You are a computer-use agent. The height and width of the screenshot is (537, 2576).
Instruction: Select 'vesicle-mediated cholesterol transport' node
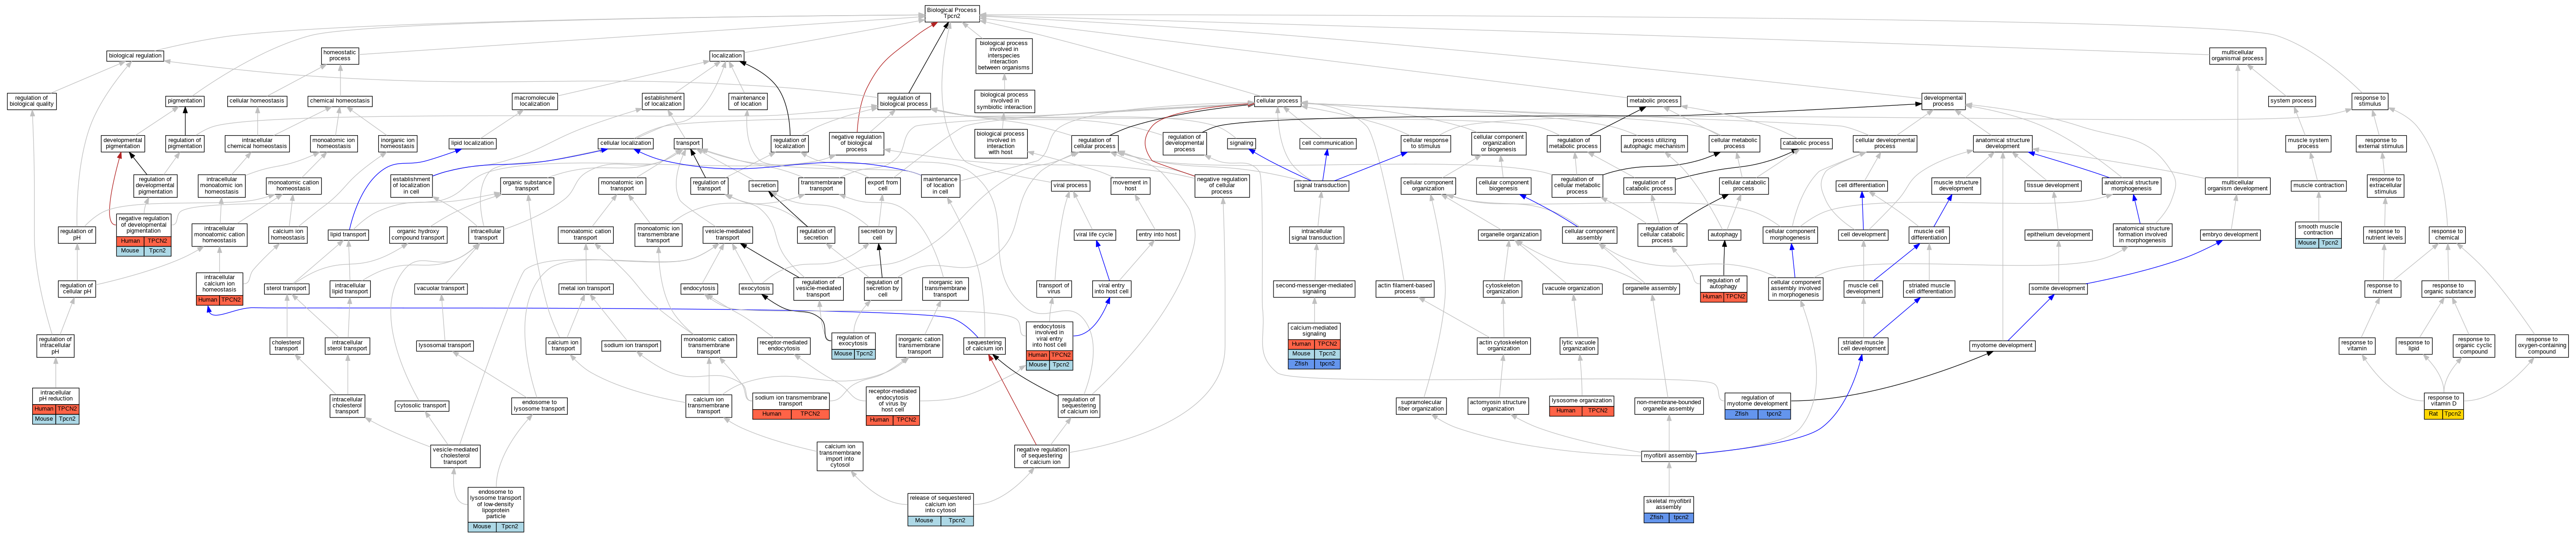tap(455, 456)
